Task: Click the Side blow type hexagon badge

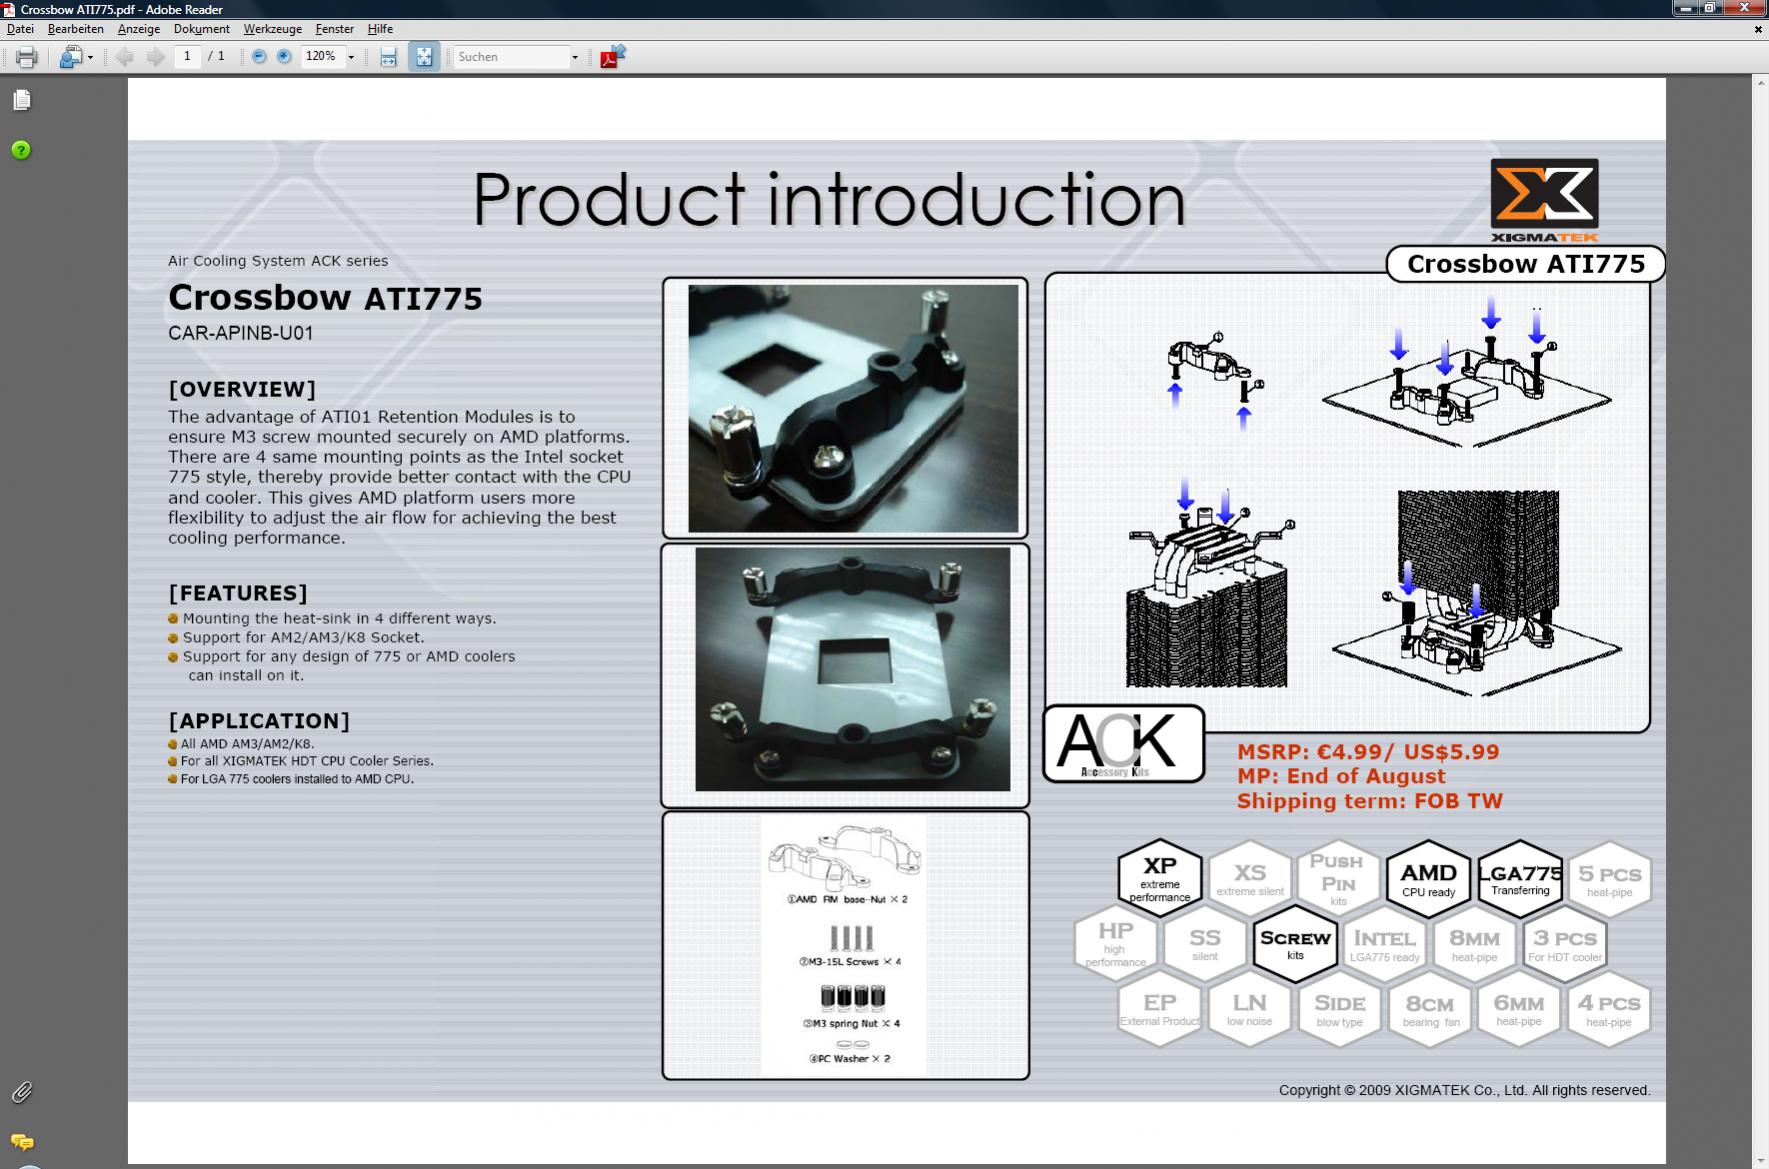Action: [x=1339, y=1008]
